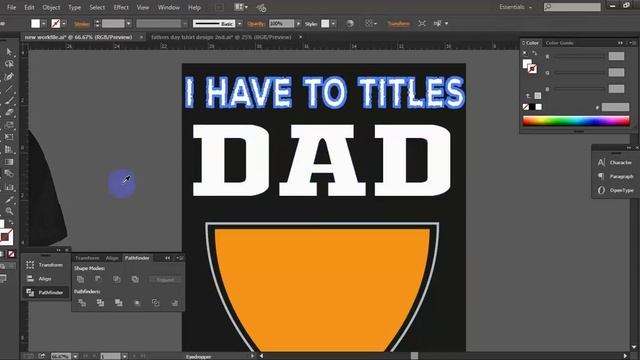
Task: Click the Expand button in Pathfinder
Action: pyautogui.click(x=165, y=280)
